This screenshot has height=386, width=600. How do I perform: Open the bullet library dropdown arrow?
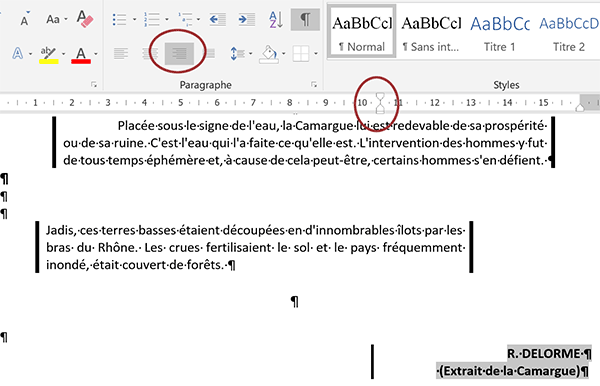tap(134, 19)
